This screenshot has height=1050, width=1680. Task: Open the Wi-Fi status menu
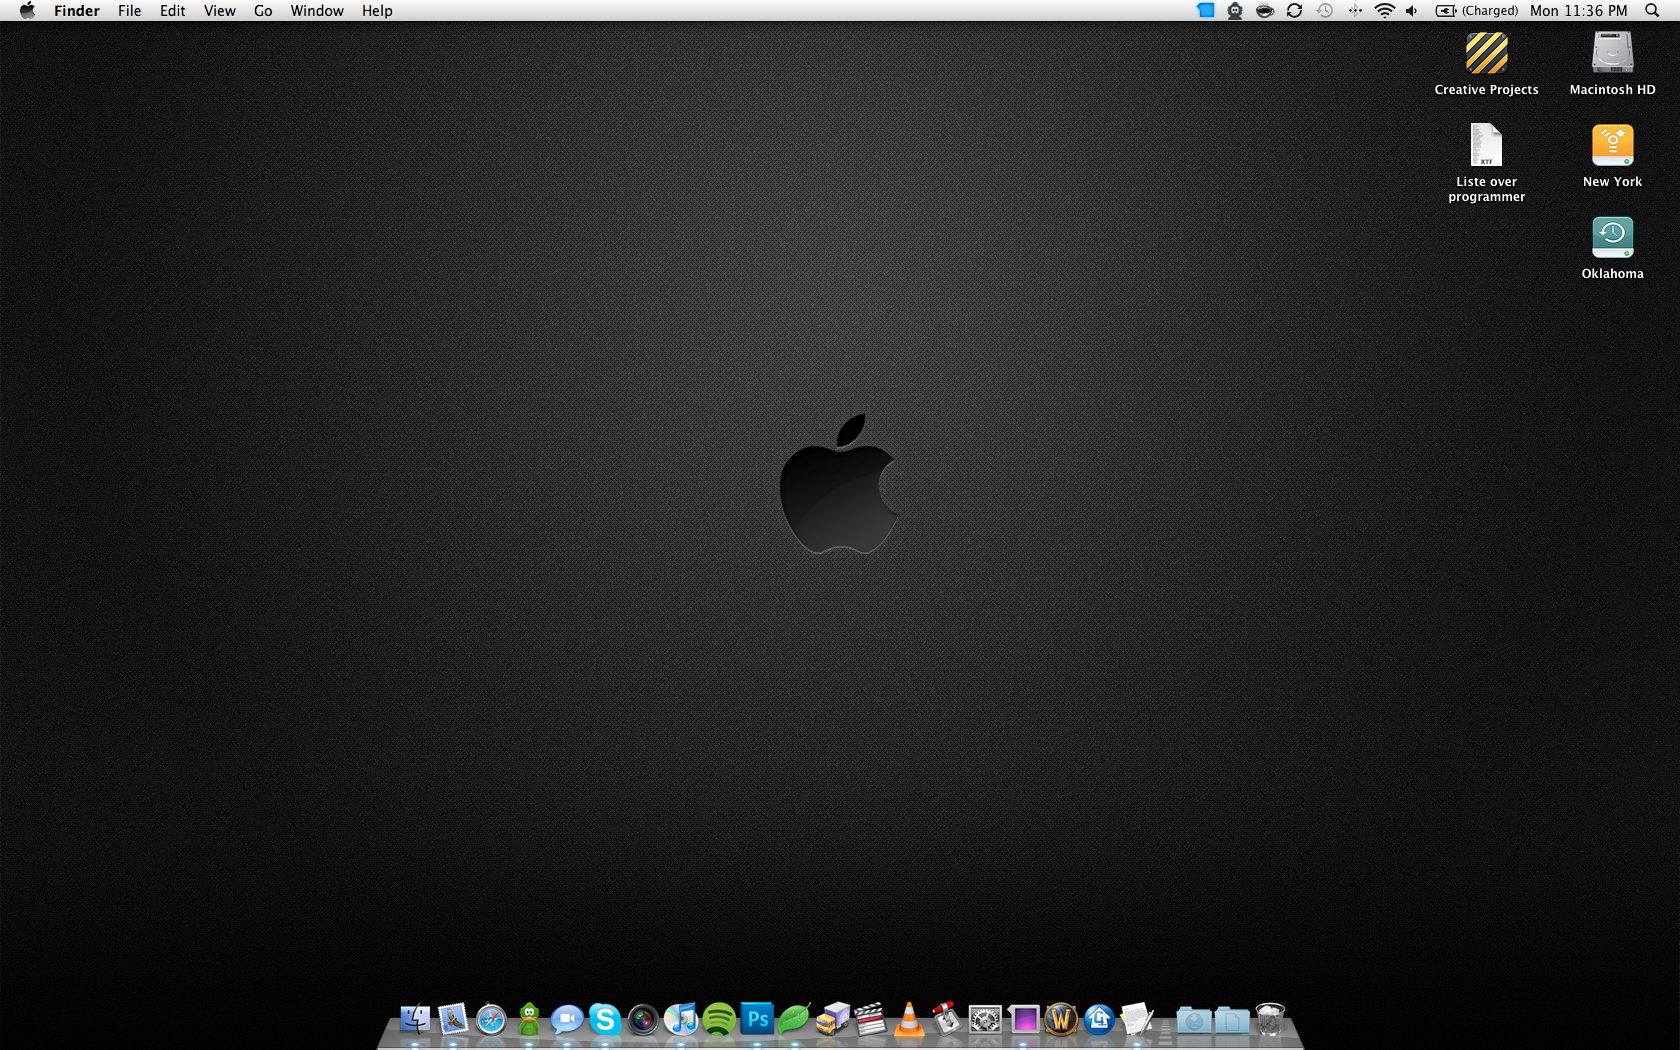(x=1385, y=10)
